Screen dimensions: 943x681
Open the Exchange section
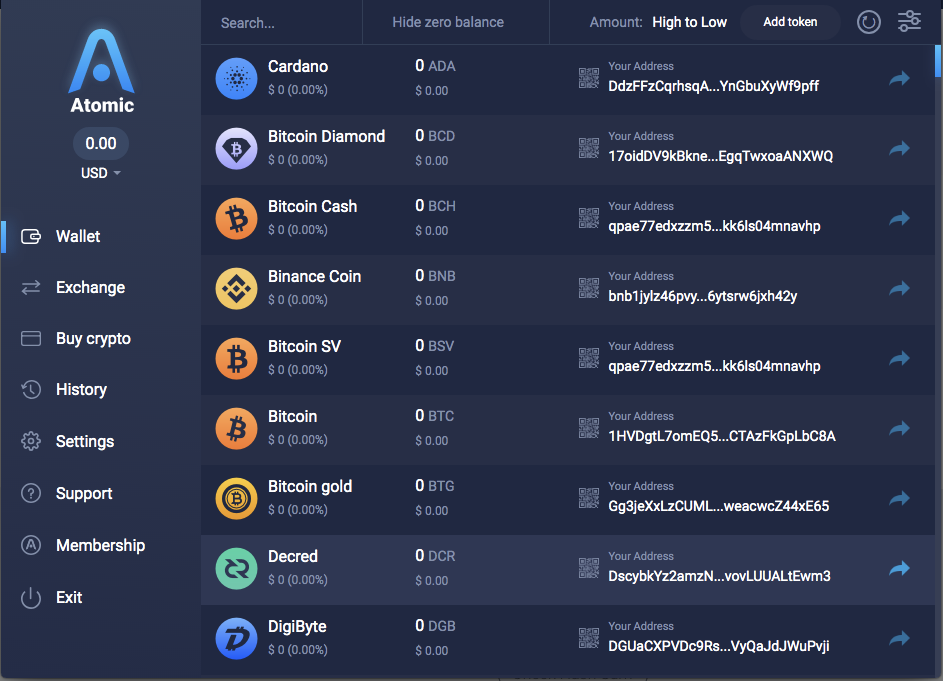[x=90, y=287]
